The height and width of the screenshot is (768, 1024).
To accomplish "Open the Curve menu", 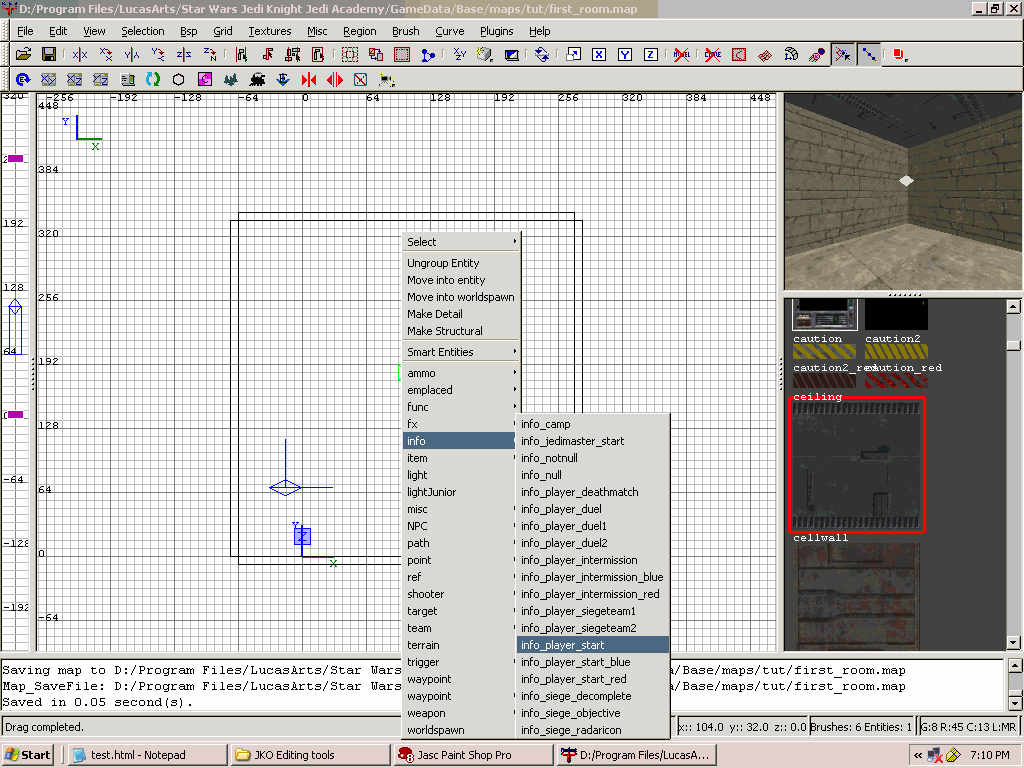I will [449, 31].
